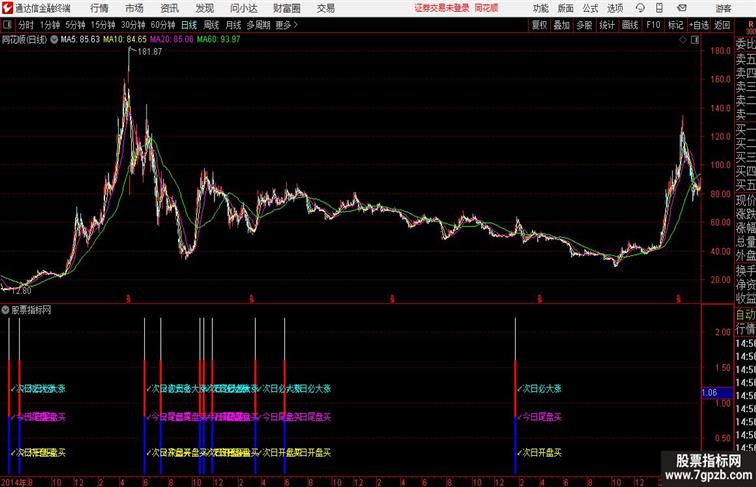Switch to 1分钟 period
Viewport: 756px width, 487px height.
tap(50, 25)
